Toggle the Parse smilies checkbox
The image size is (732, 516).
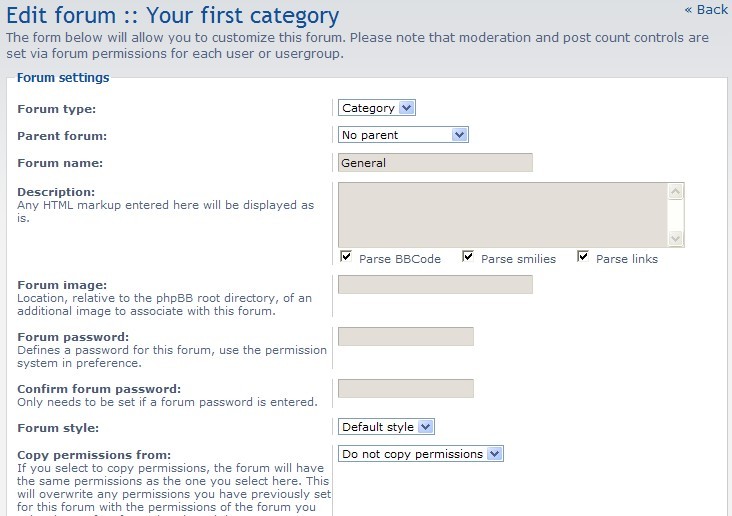(x=468, y=257)
